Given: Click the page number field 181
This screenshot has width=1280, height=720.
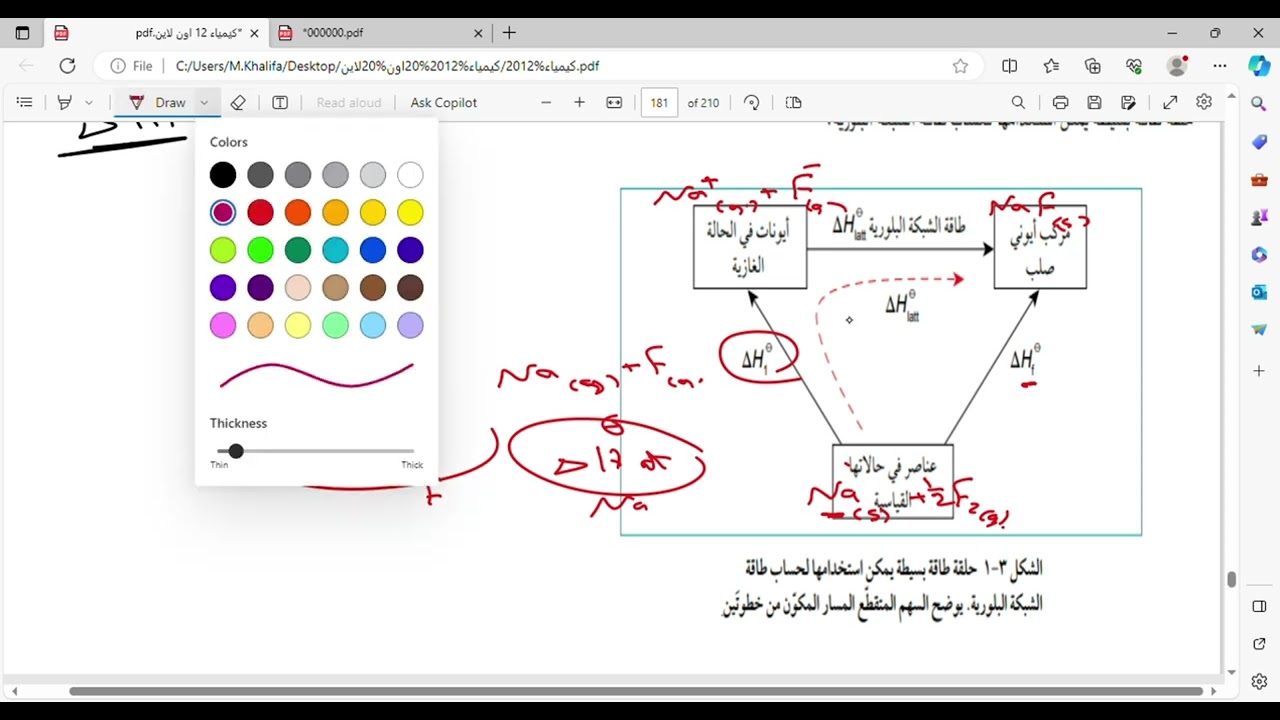Looking at the screenshot, I should click(x=659, y=102).
